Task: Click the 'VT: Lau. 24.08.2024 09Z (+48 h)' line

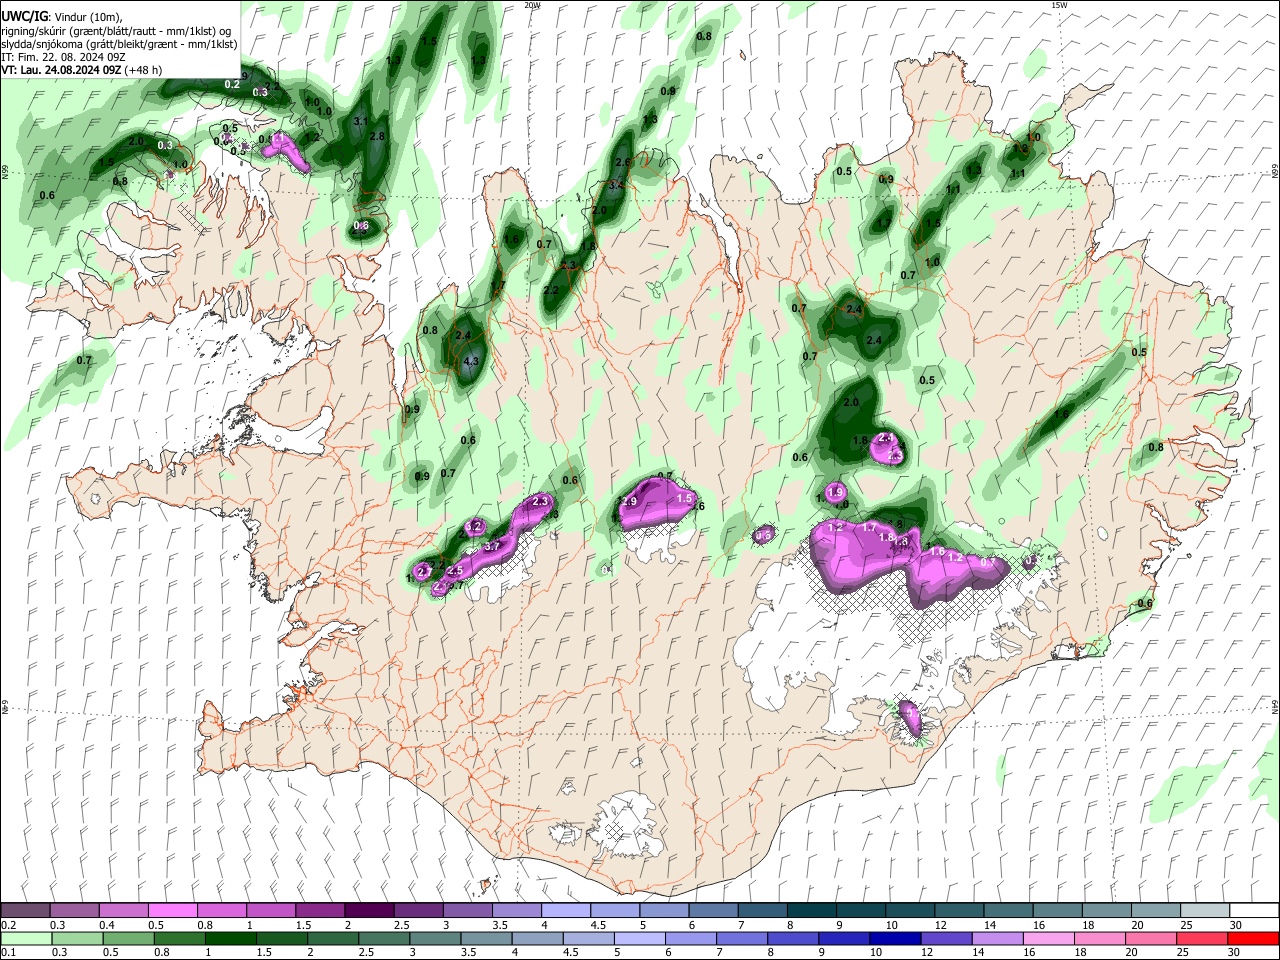Action: 82,70
